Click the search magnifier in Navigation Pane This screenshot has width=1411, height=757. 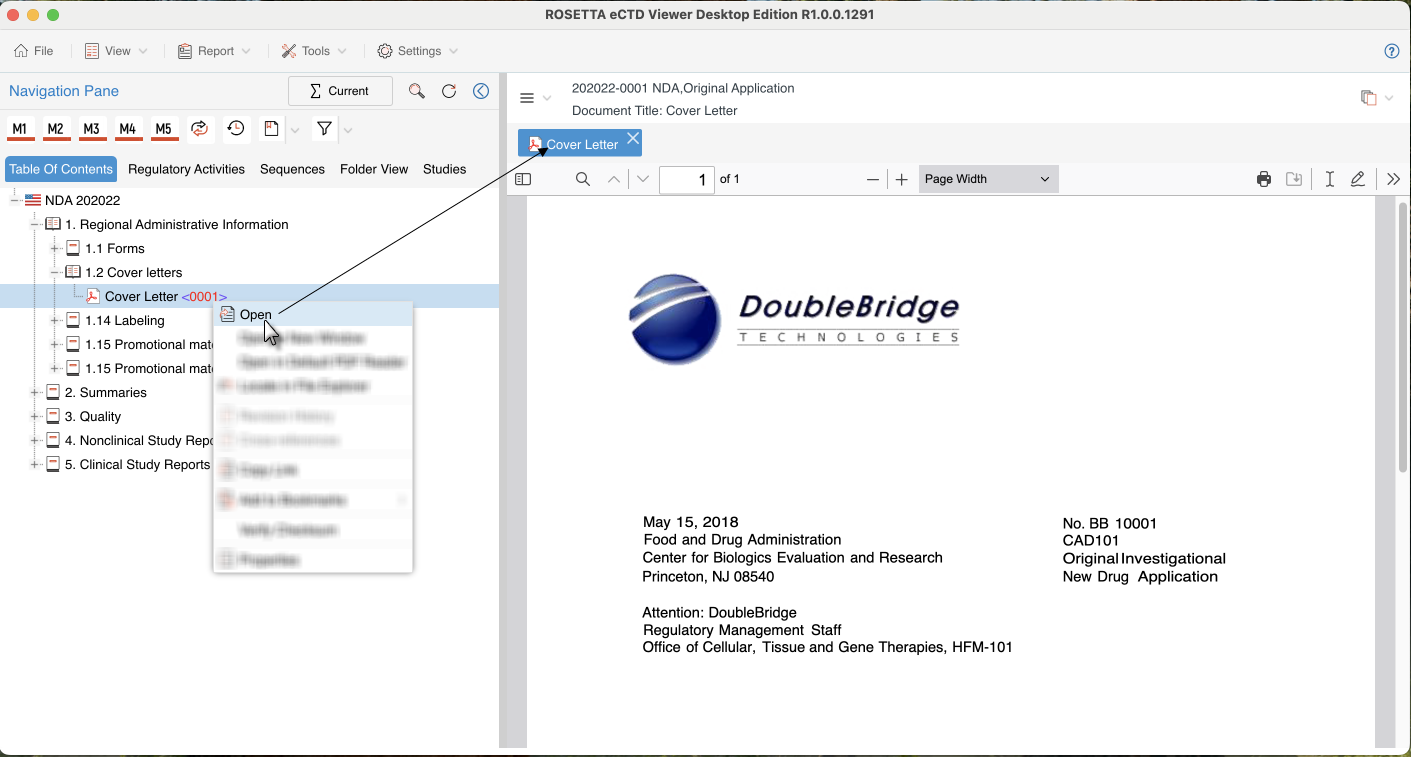(417, 91)
